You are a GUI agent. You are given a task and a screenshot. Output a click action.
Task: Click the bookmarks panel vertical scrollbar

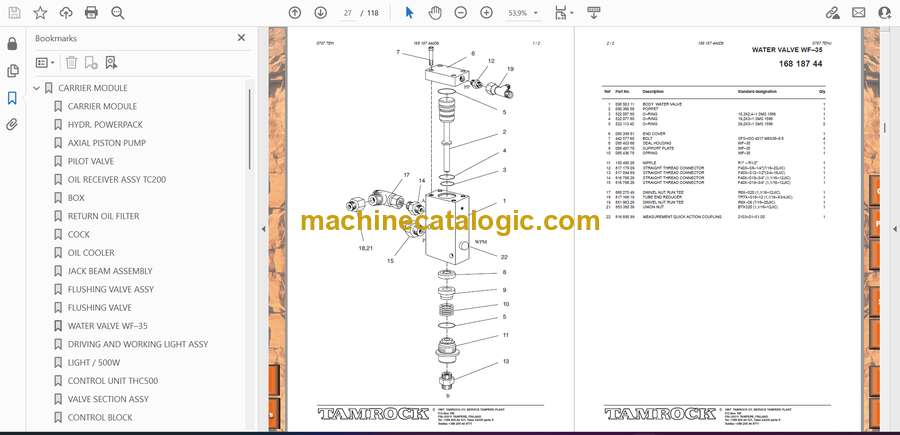click(x=250, y=129)
